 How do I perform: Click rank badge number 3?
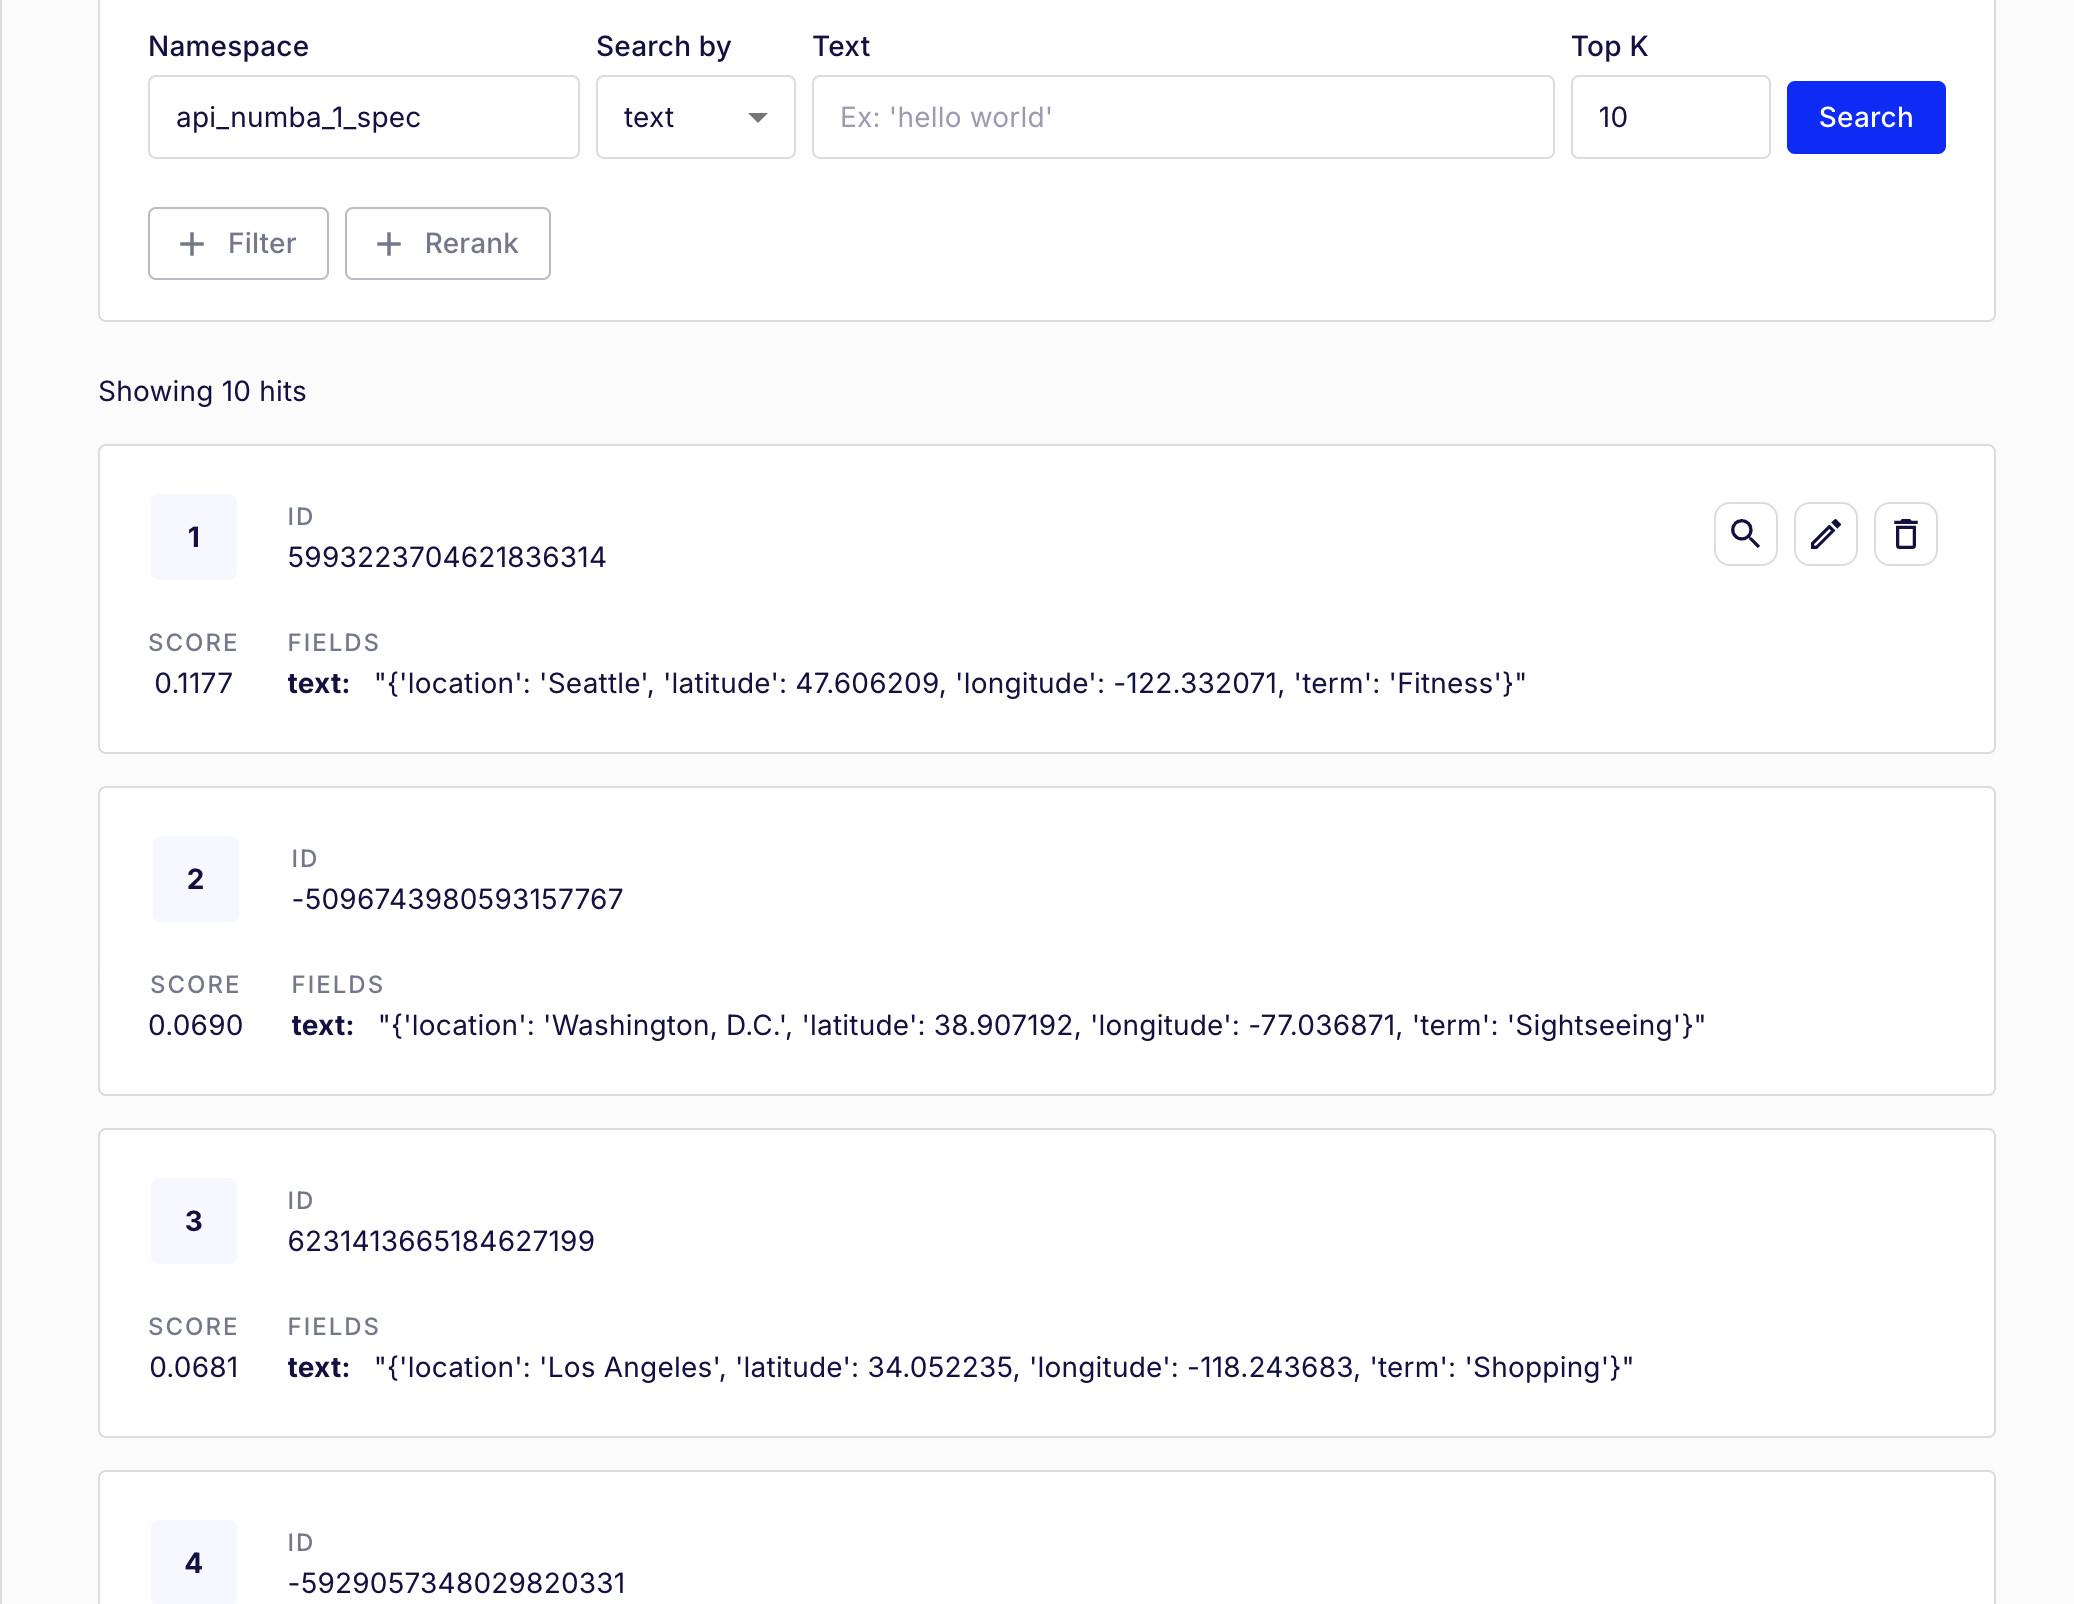tap(194, 1221)
